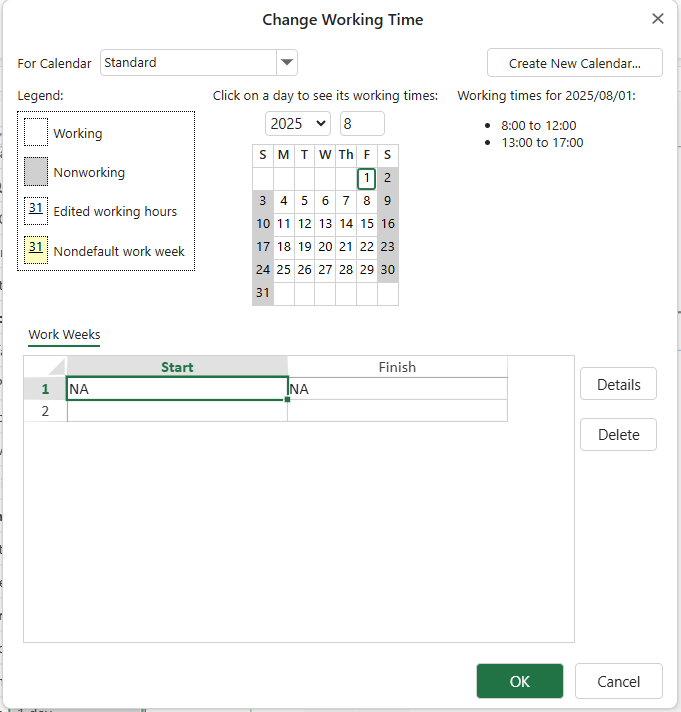
Task: Select August 27 in the calendar
Action: coord(325,270)
